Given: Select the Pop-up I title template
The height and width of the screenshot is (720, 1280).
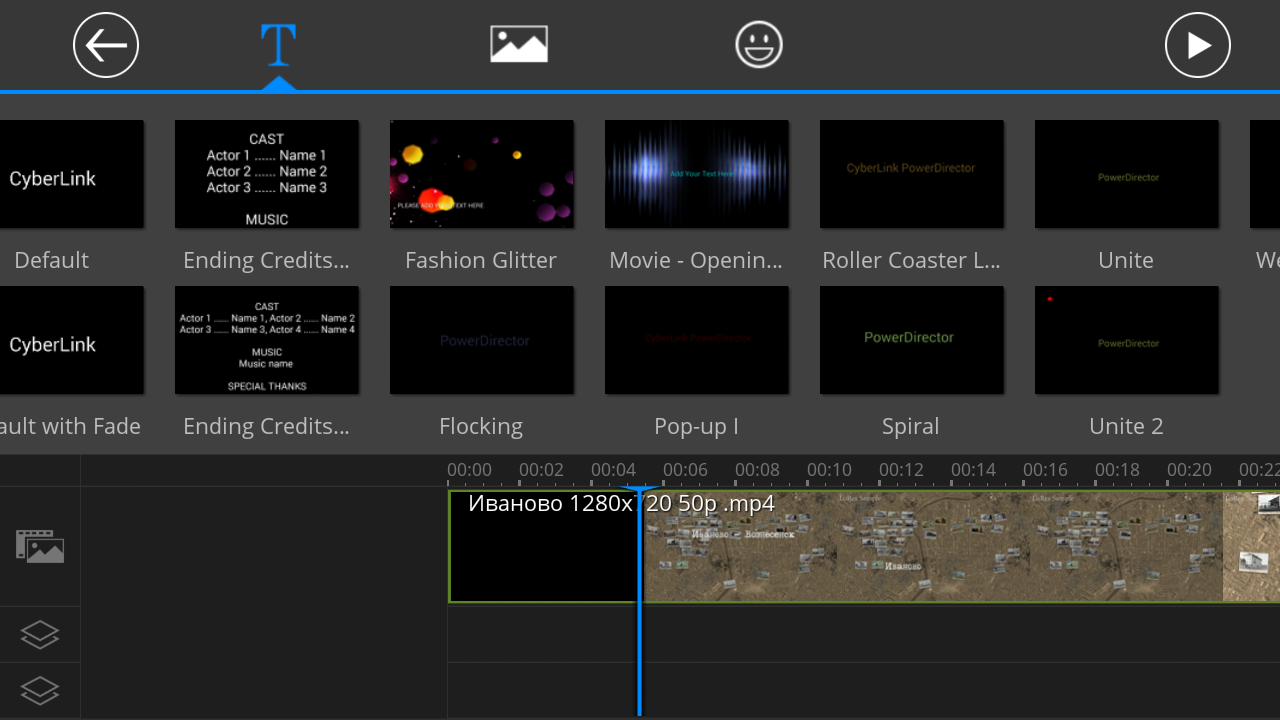Looking at the screenshot, I should point(697,341).
